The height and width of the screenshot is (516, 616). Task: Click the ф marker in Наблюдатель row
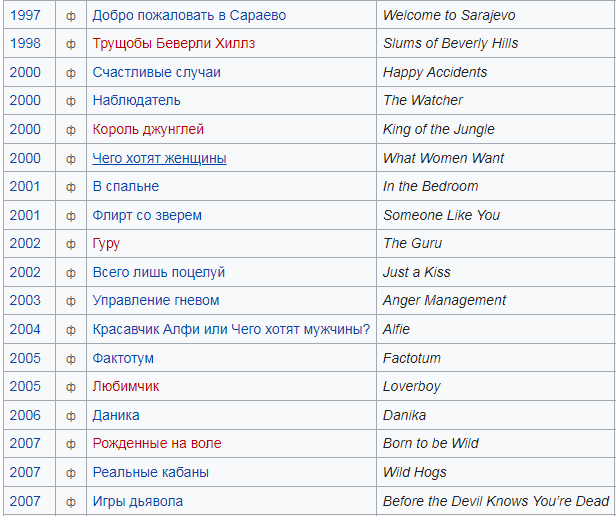tap(71, 101)
